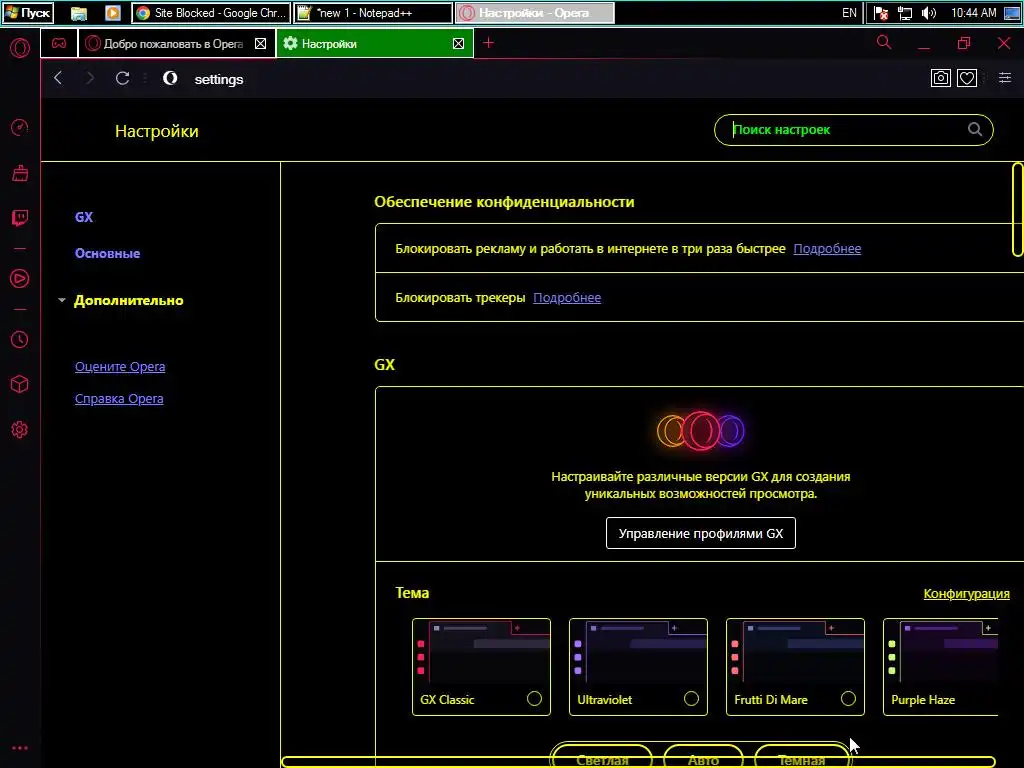
Task: Click the Frutti Di Mare theme preview
Action: (795, 652)
